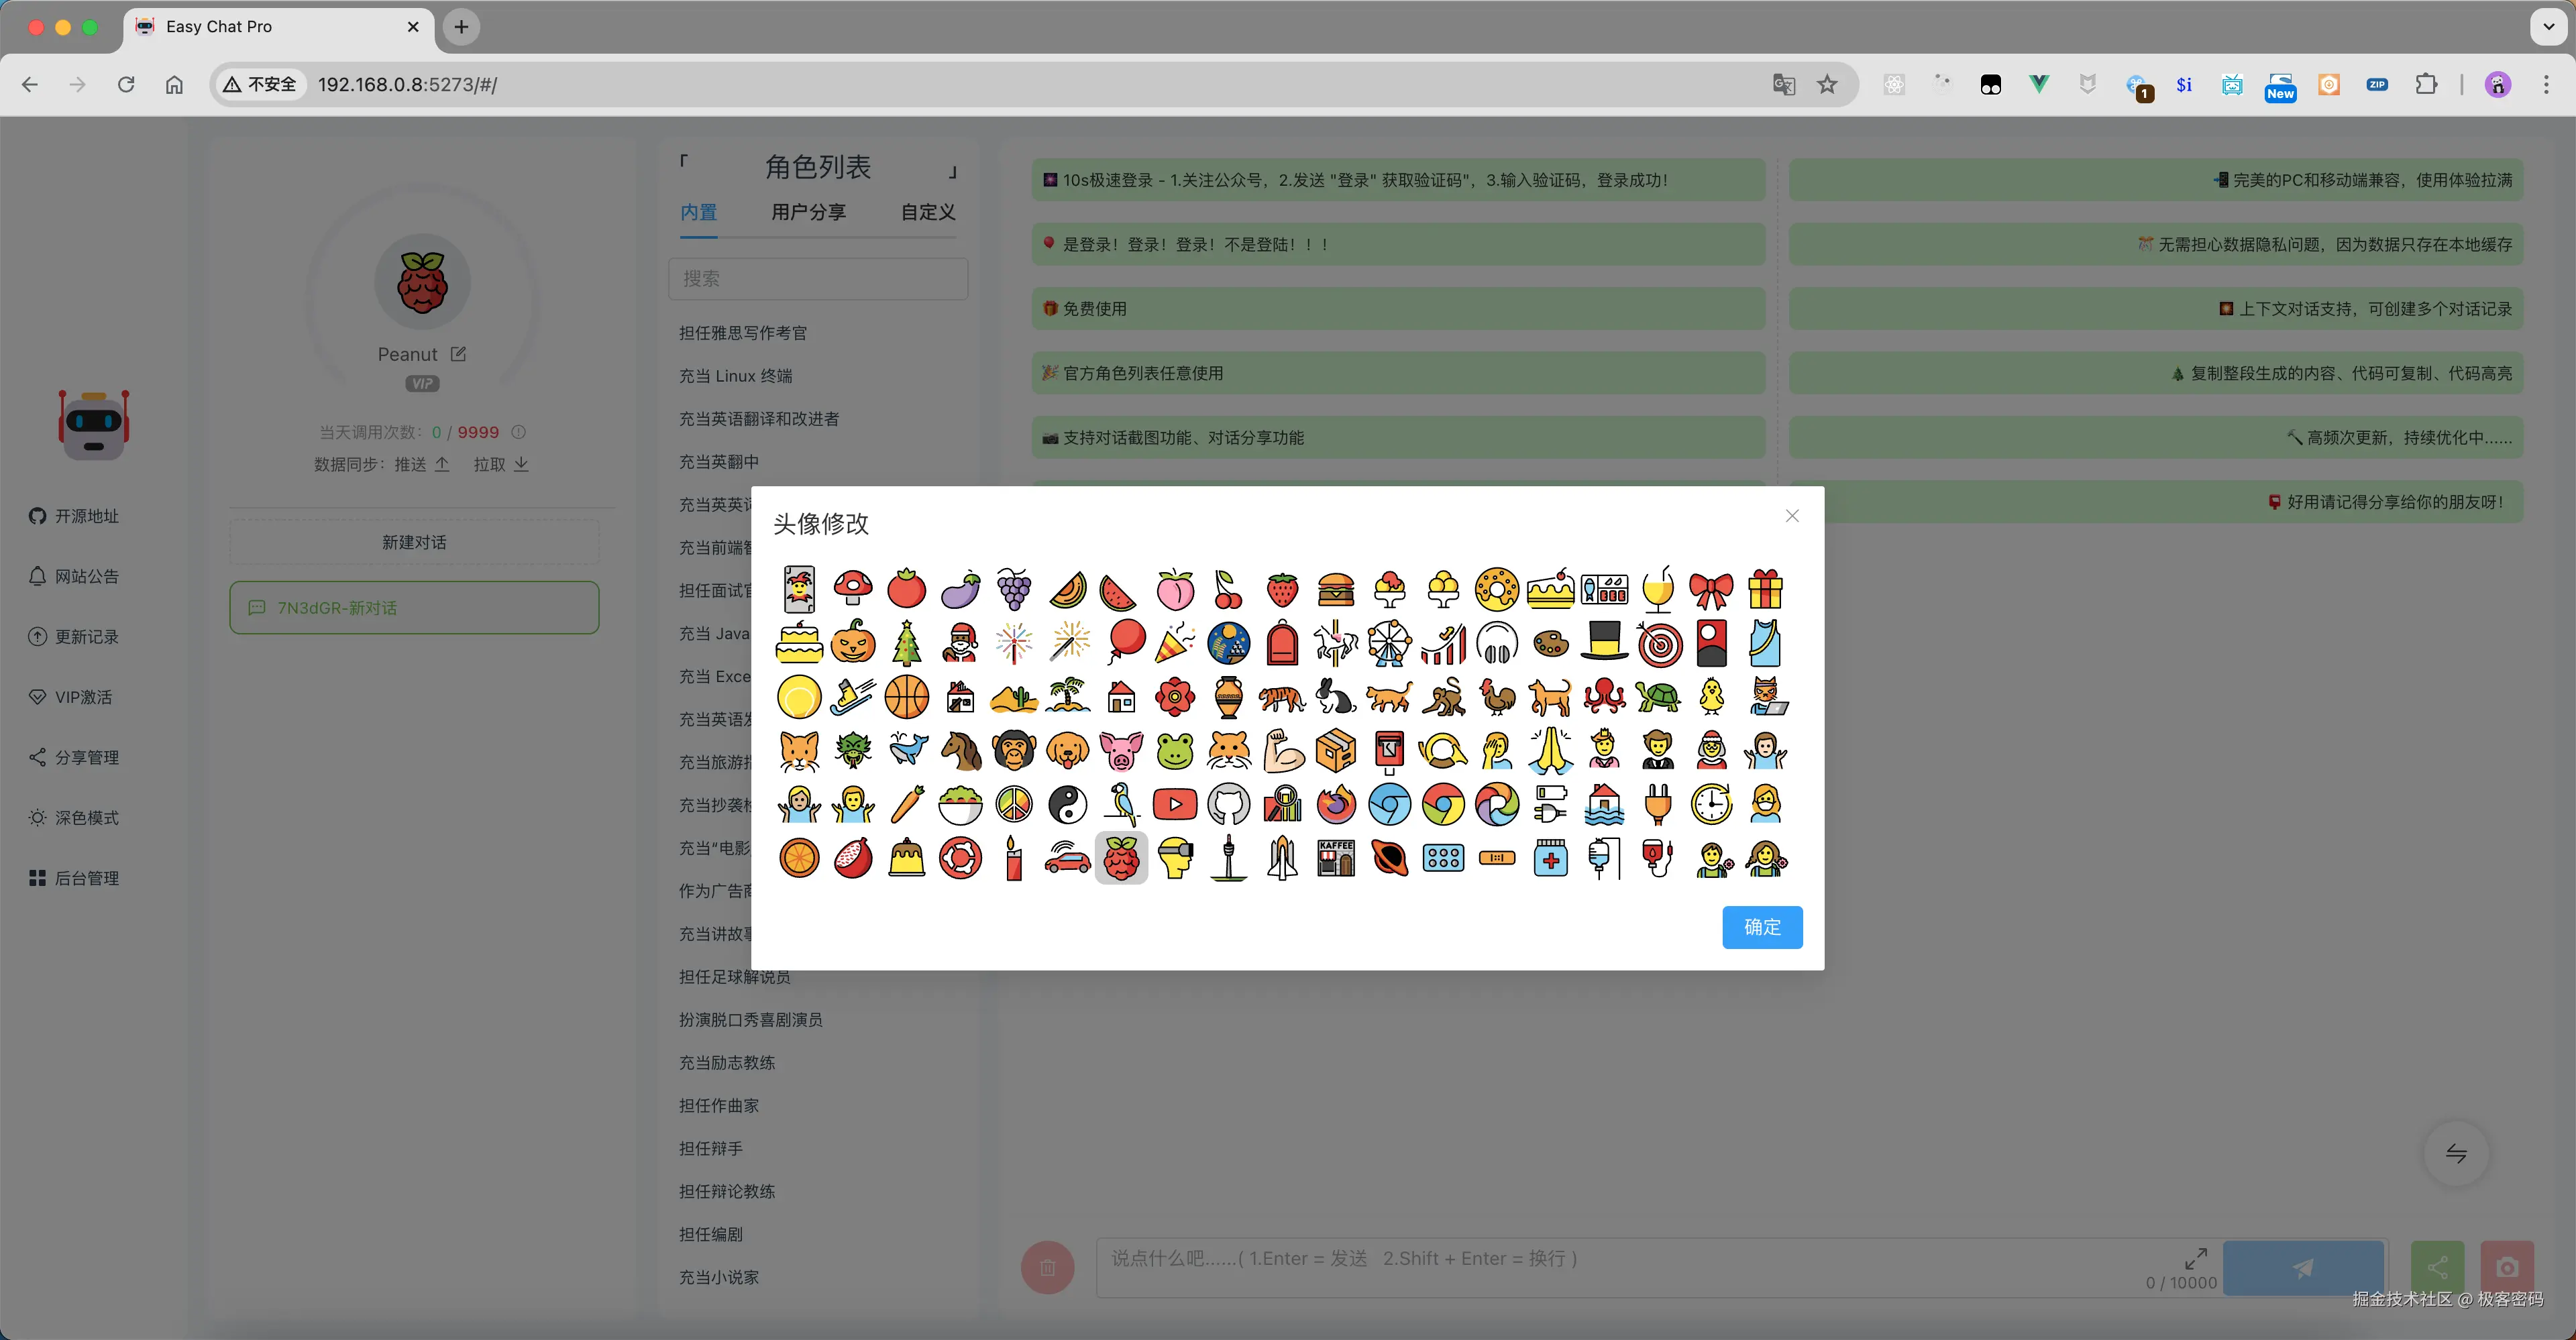
Task: Select the basketball avatar emoji
Action: click(906, 697)
